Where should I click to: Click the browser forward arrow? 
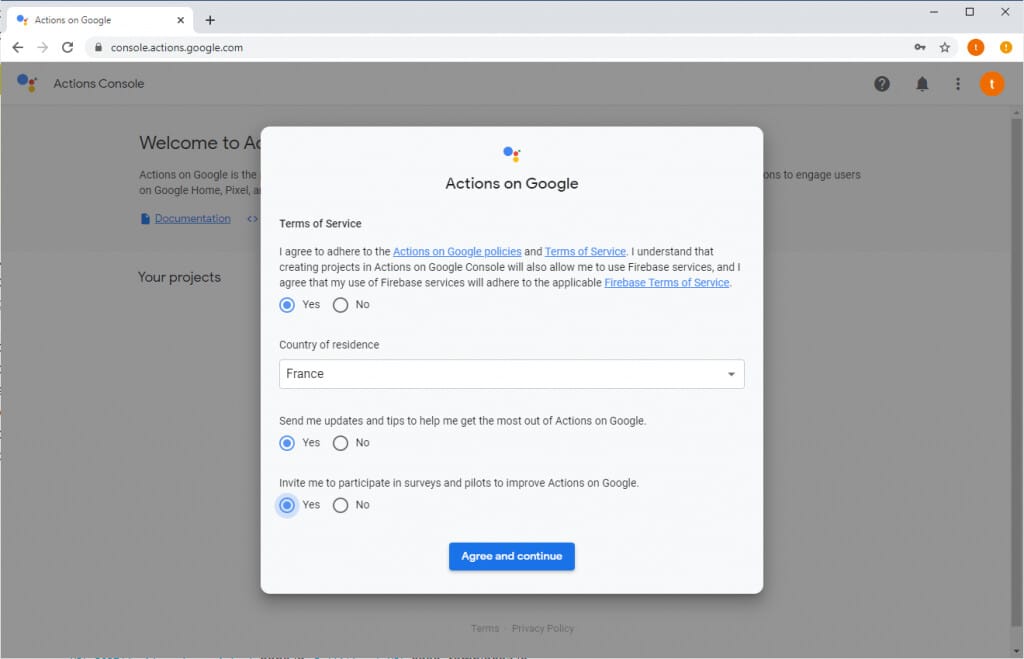(42, 48)
